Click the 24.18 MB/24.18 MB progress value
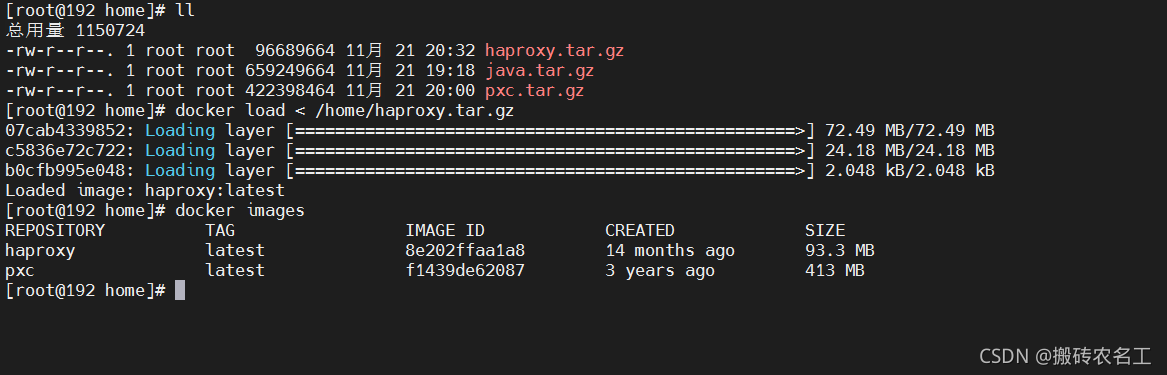Viewport: 1167px width, 375px height. pos(909,151)
